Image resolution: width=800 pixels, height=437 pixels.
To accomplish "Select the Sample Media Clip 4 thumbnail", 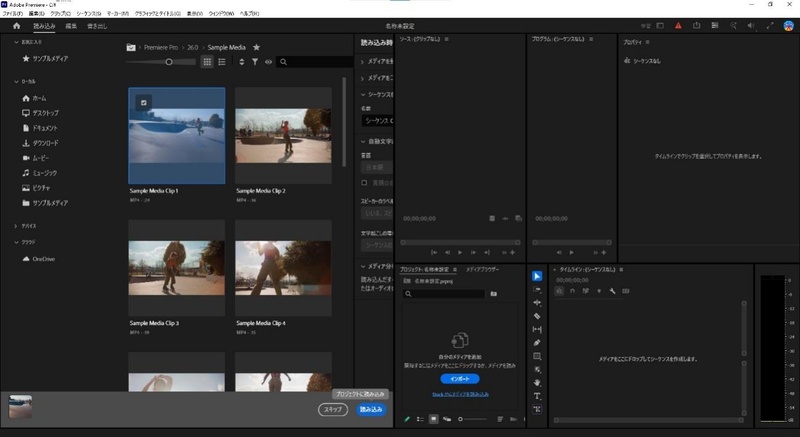I will point(283,268).
